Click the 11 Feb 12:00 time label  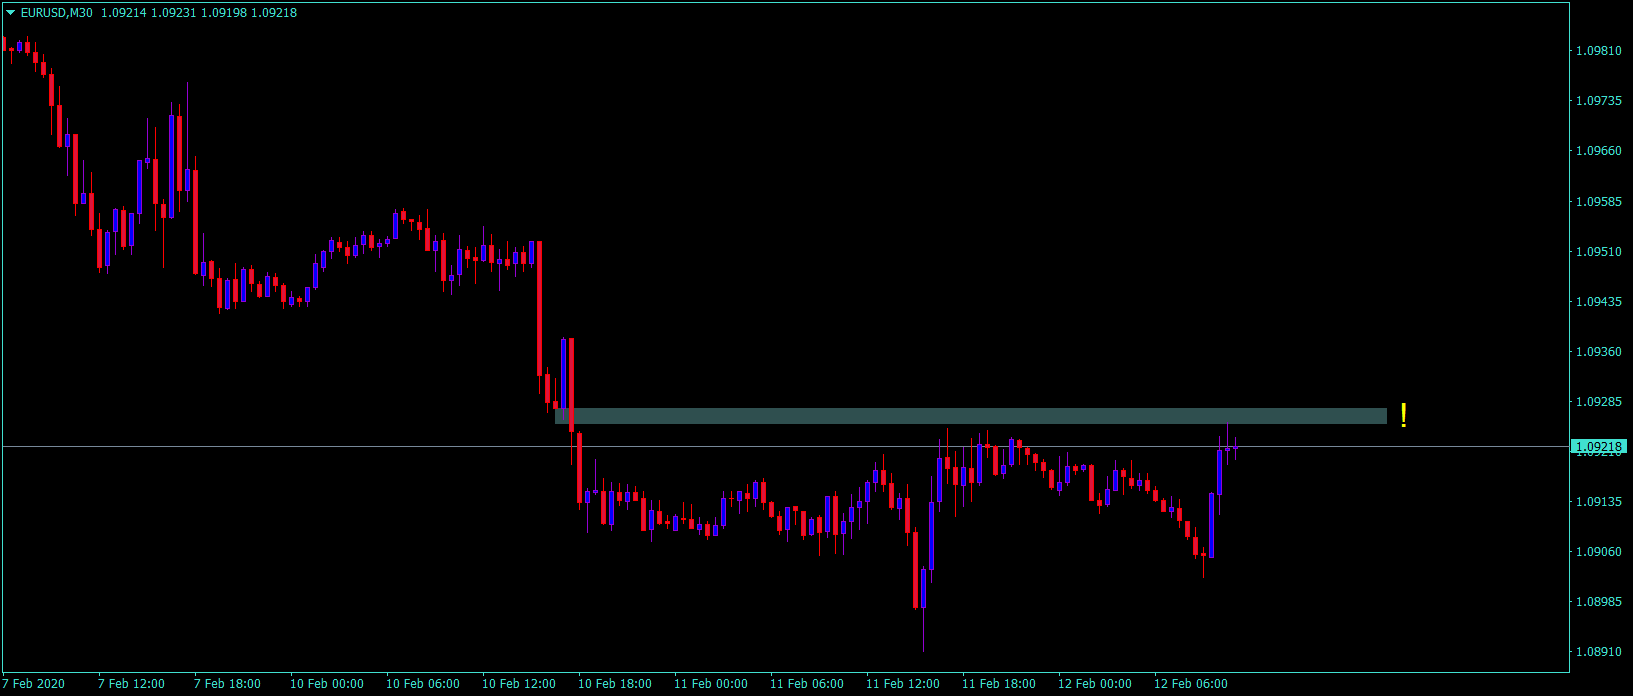point(903,684)
